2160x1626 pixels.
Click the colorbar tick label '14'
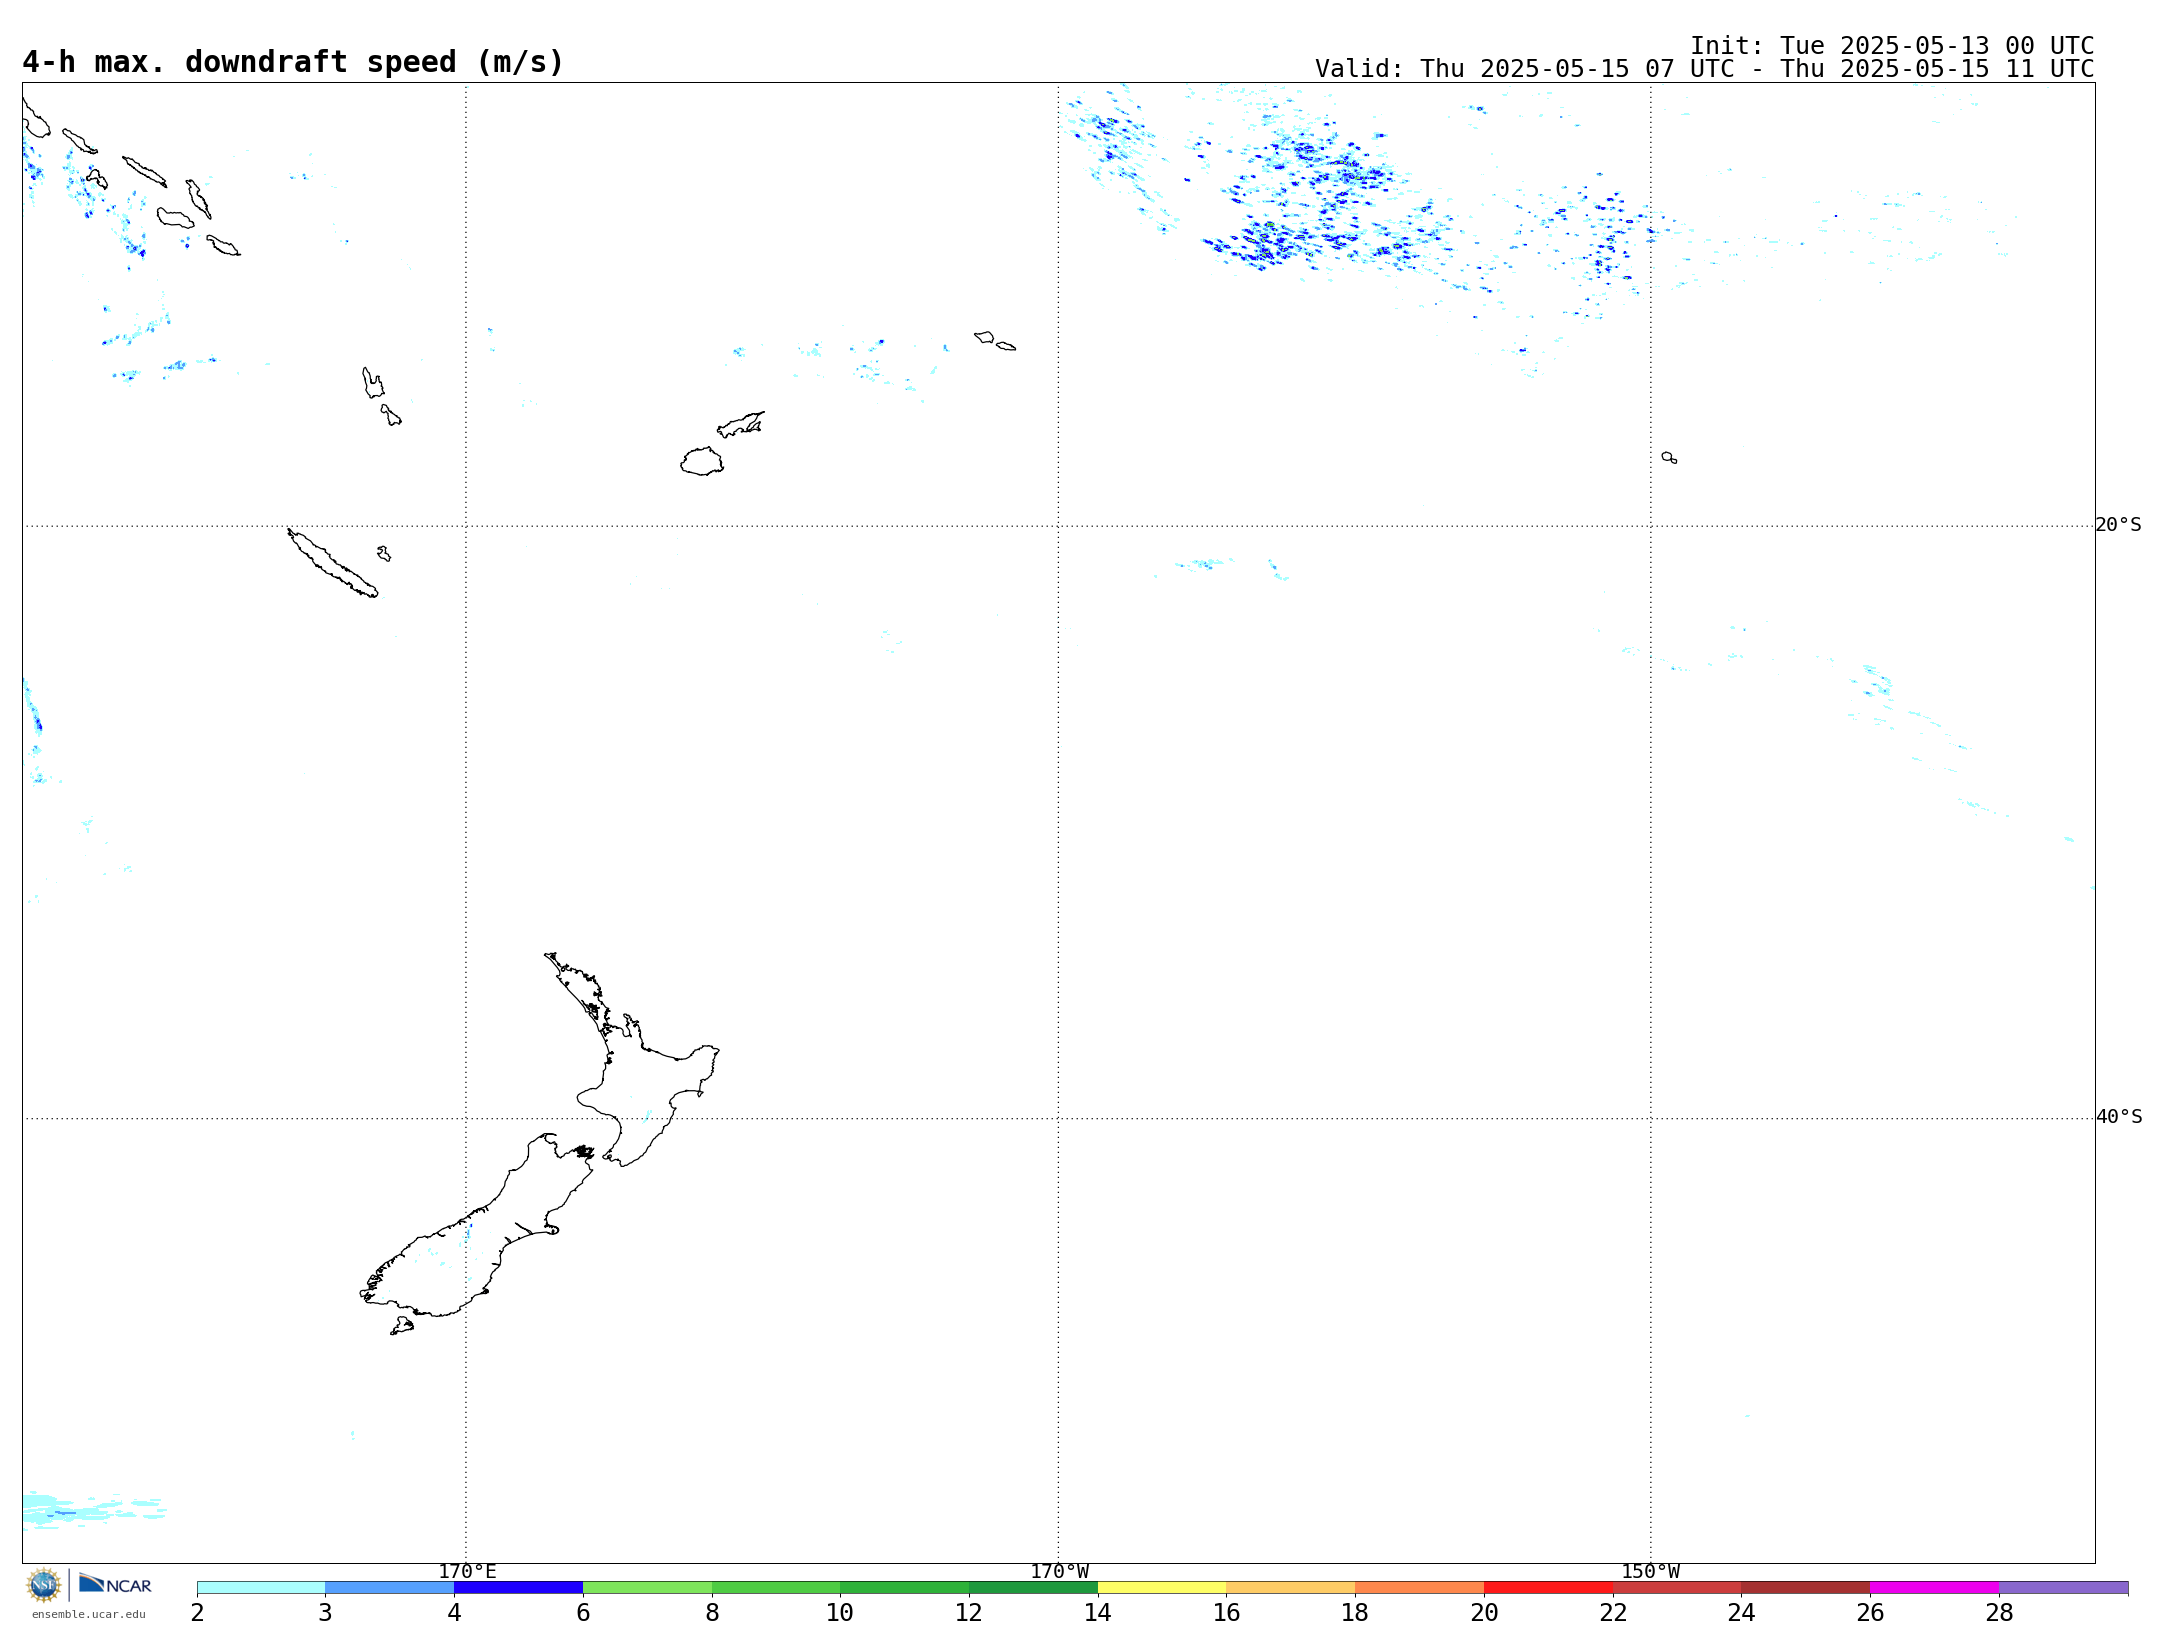(x=1098, y=1613)
